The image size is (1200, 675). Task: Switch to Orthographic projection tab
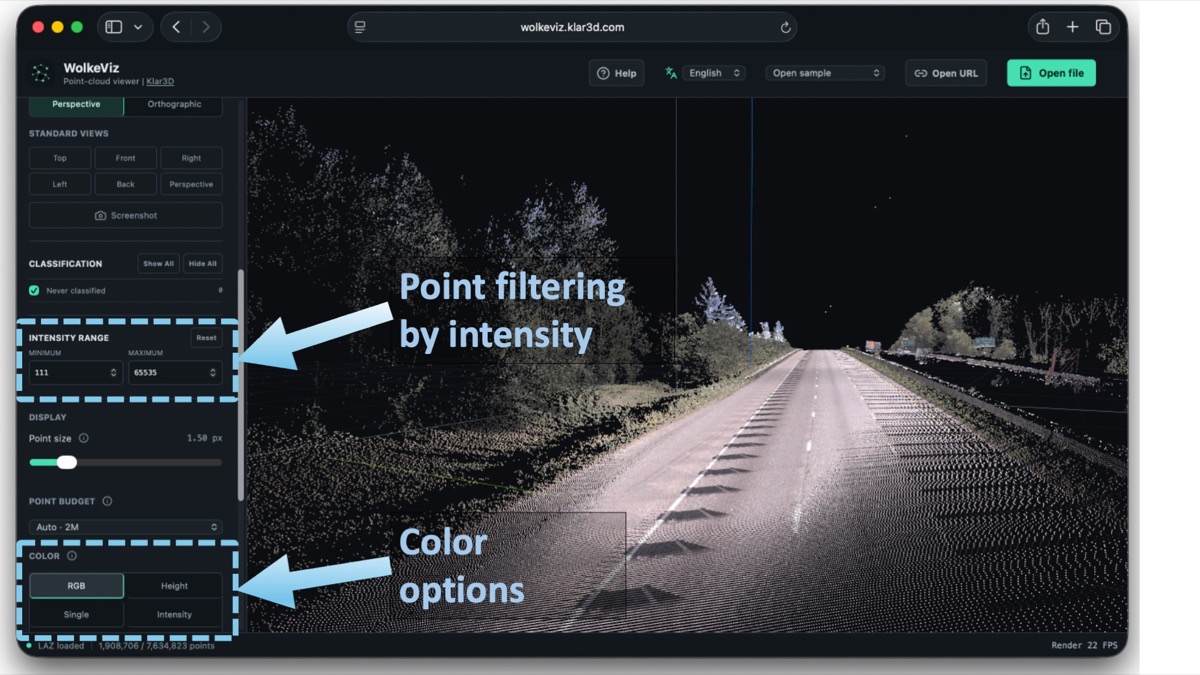click(x=174, y=104)
